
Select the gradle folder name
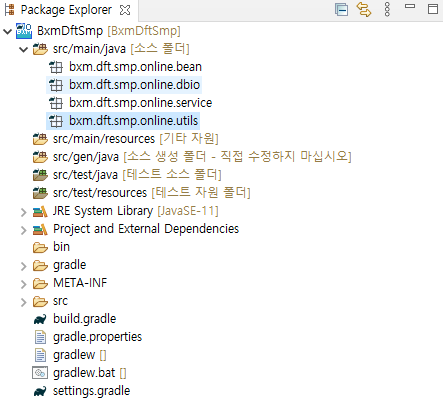(69, 265)
